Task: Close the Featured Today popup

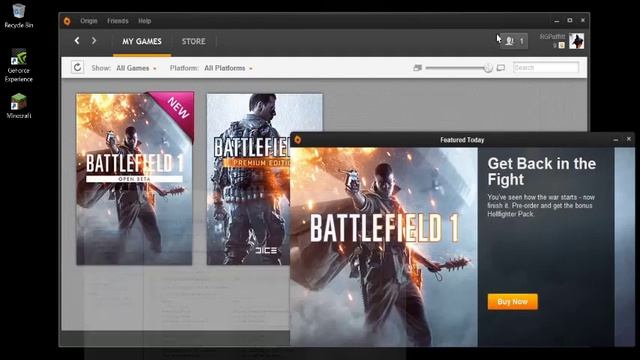Action: 629,139
